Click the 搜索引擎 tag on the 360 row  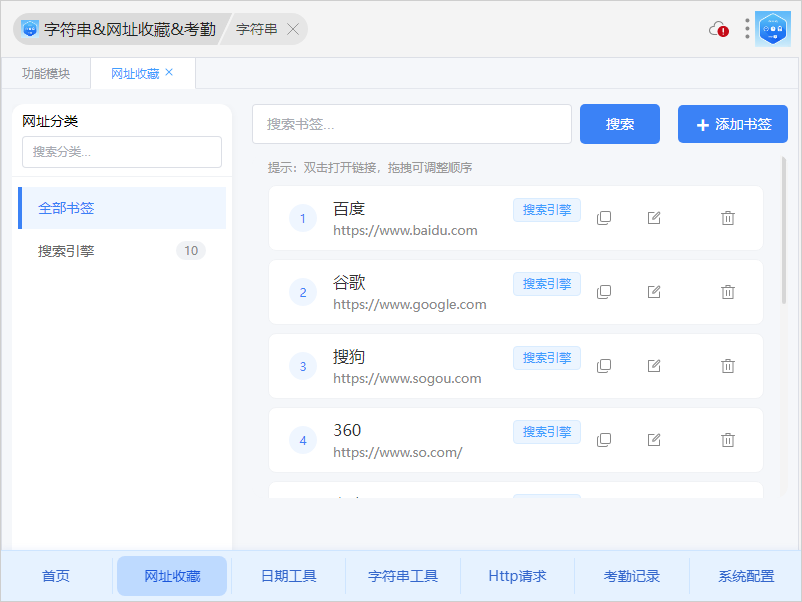pyautogui.click(x=547, y=432)
